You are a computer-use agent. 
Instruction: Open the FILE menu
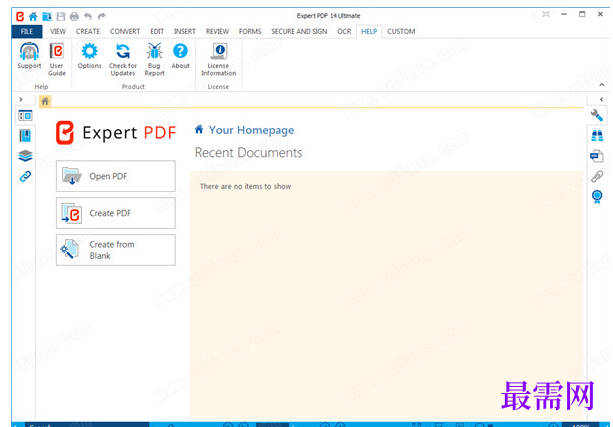click(x=27, y=31)
